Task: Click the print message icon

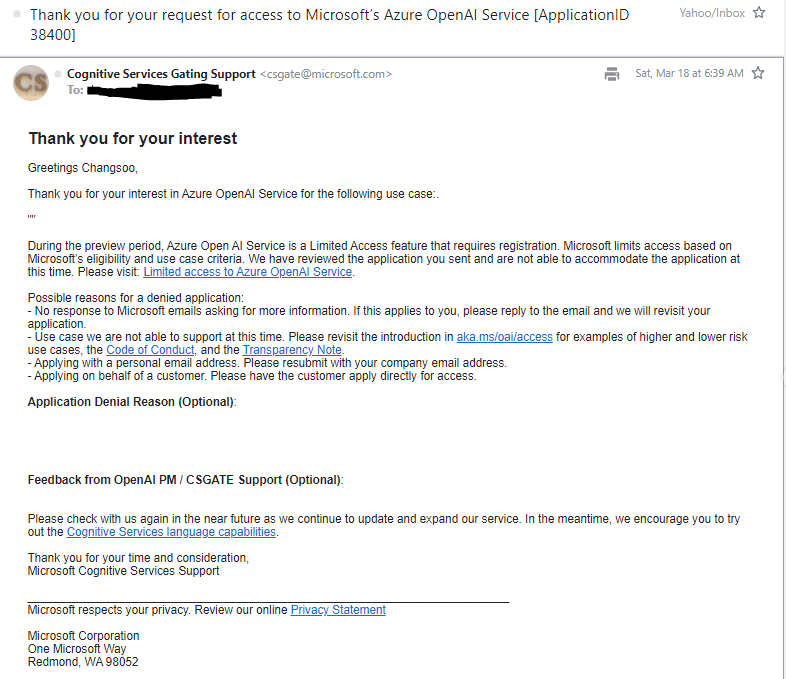Action: pyautogui.click(x=612, y=74)
